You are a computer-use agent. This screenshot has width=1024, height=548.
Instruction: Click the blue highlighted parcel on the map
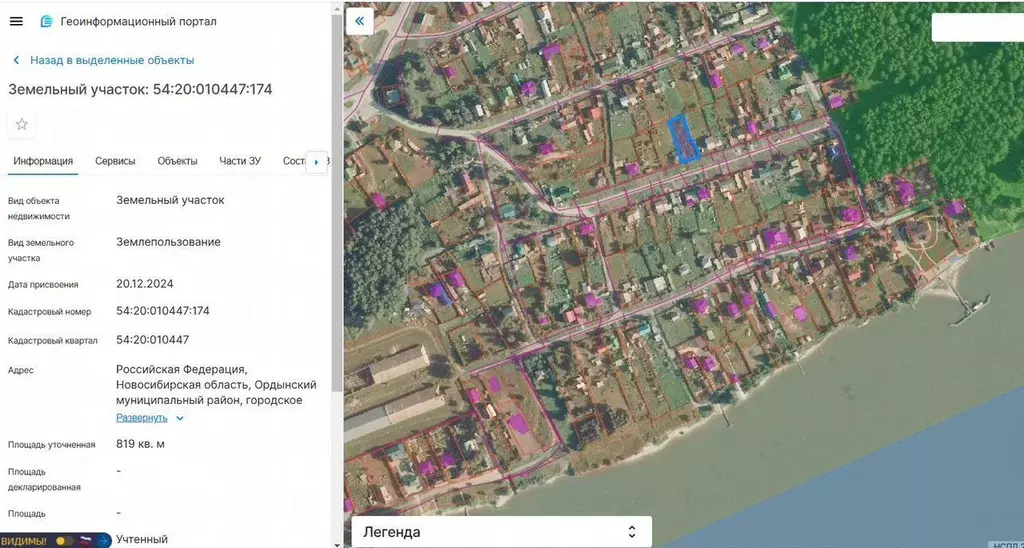[683, 139]
